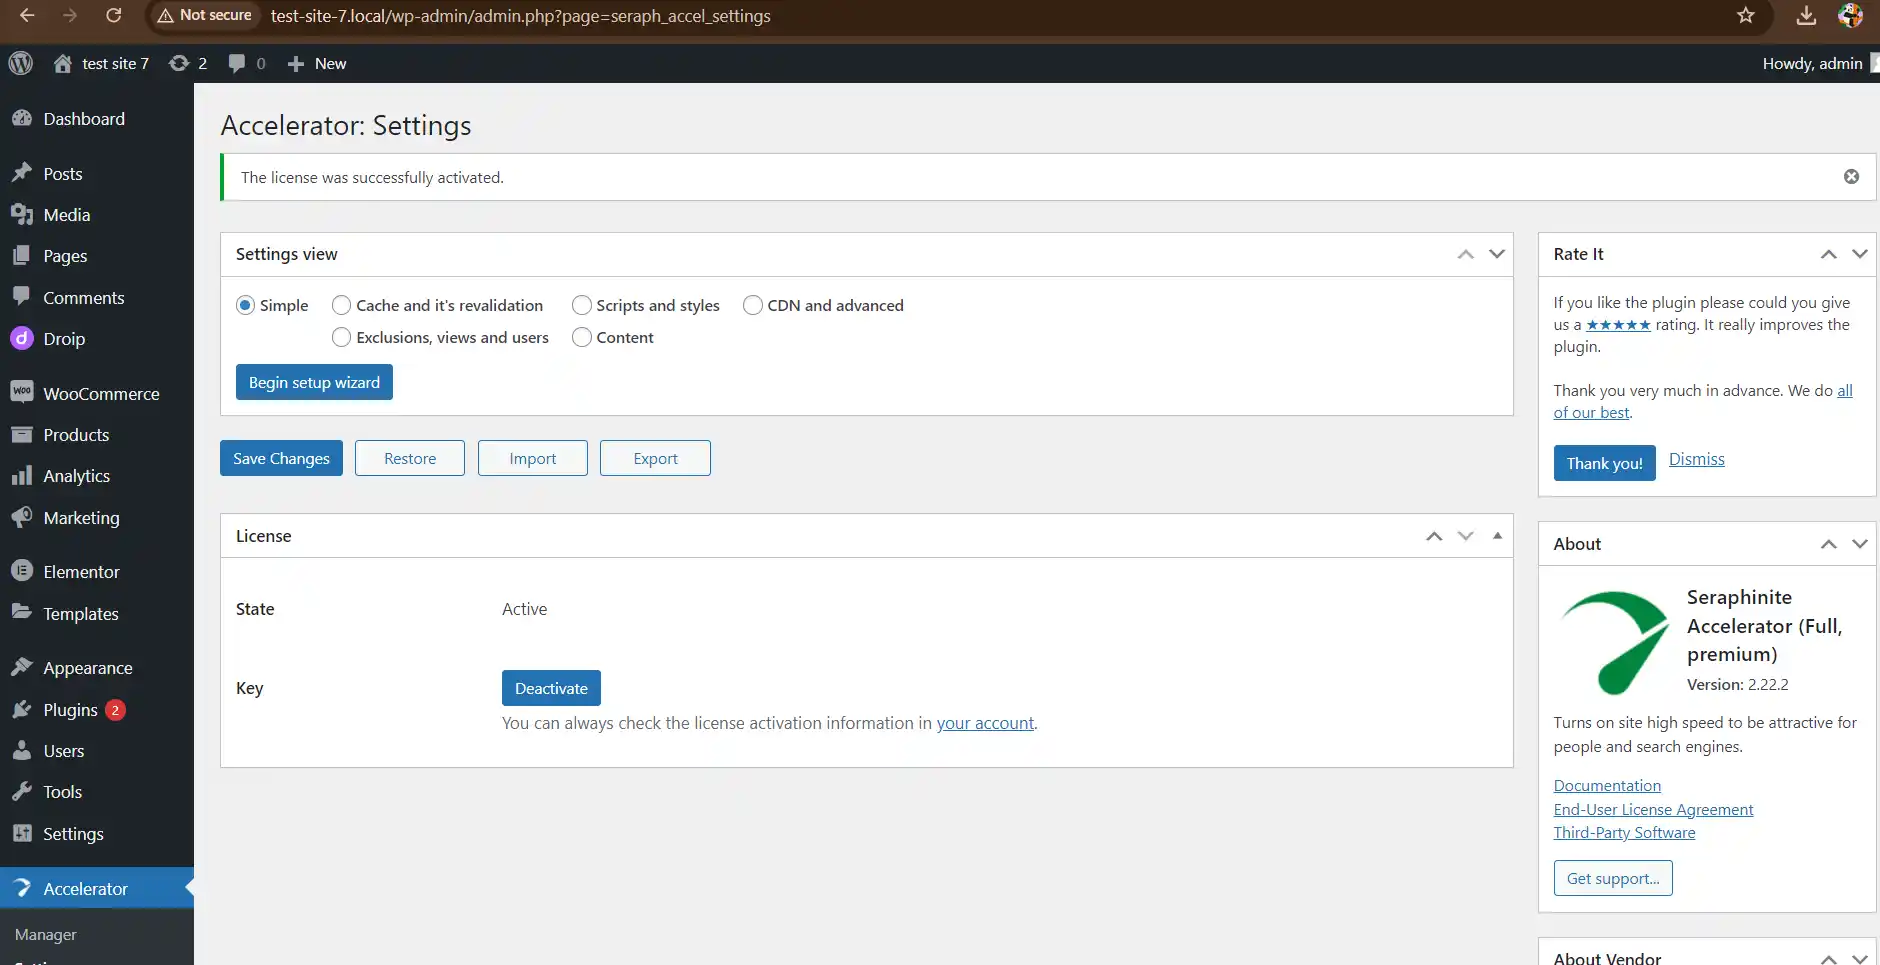Open the New menu in admin bar

click(316, 63)
